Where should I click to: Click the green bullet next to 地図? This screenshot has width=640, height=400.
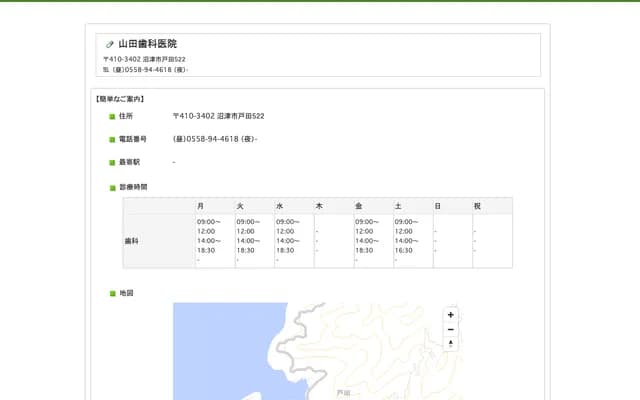pos(112,294)
